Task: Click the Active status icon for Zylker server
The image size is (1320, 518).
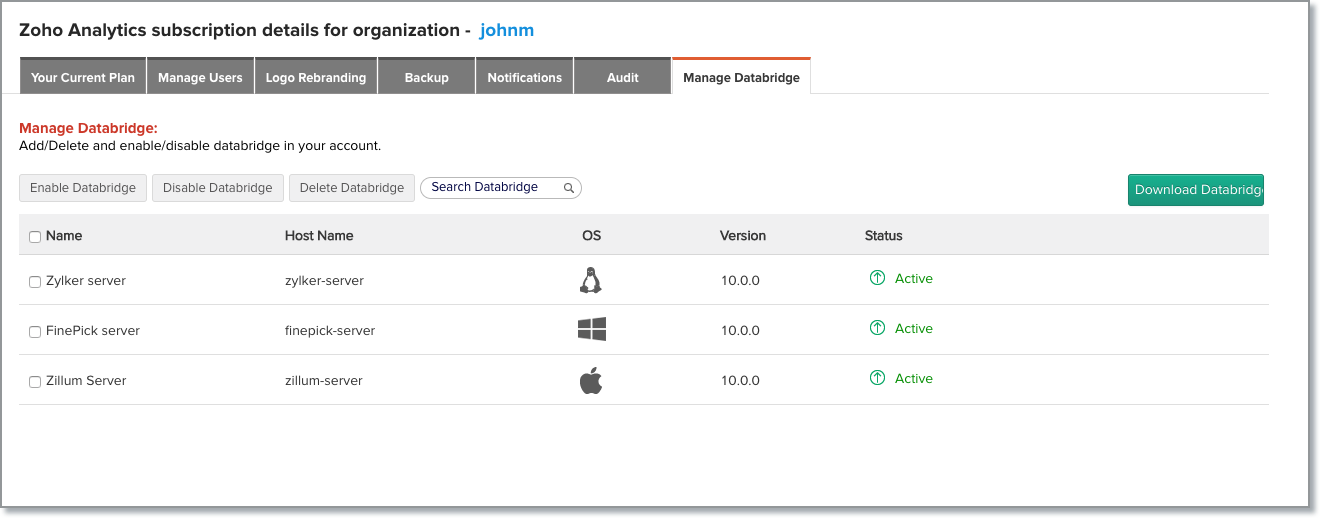Action: [x=877, y=279]
